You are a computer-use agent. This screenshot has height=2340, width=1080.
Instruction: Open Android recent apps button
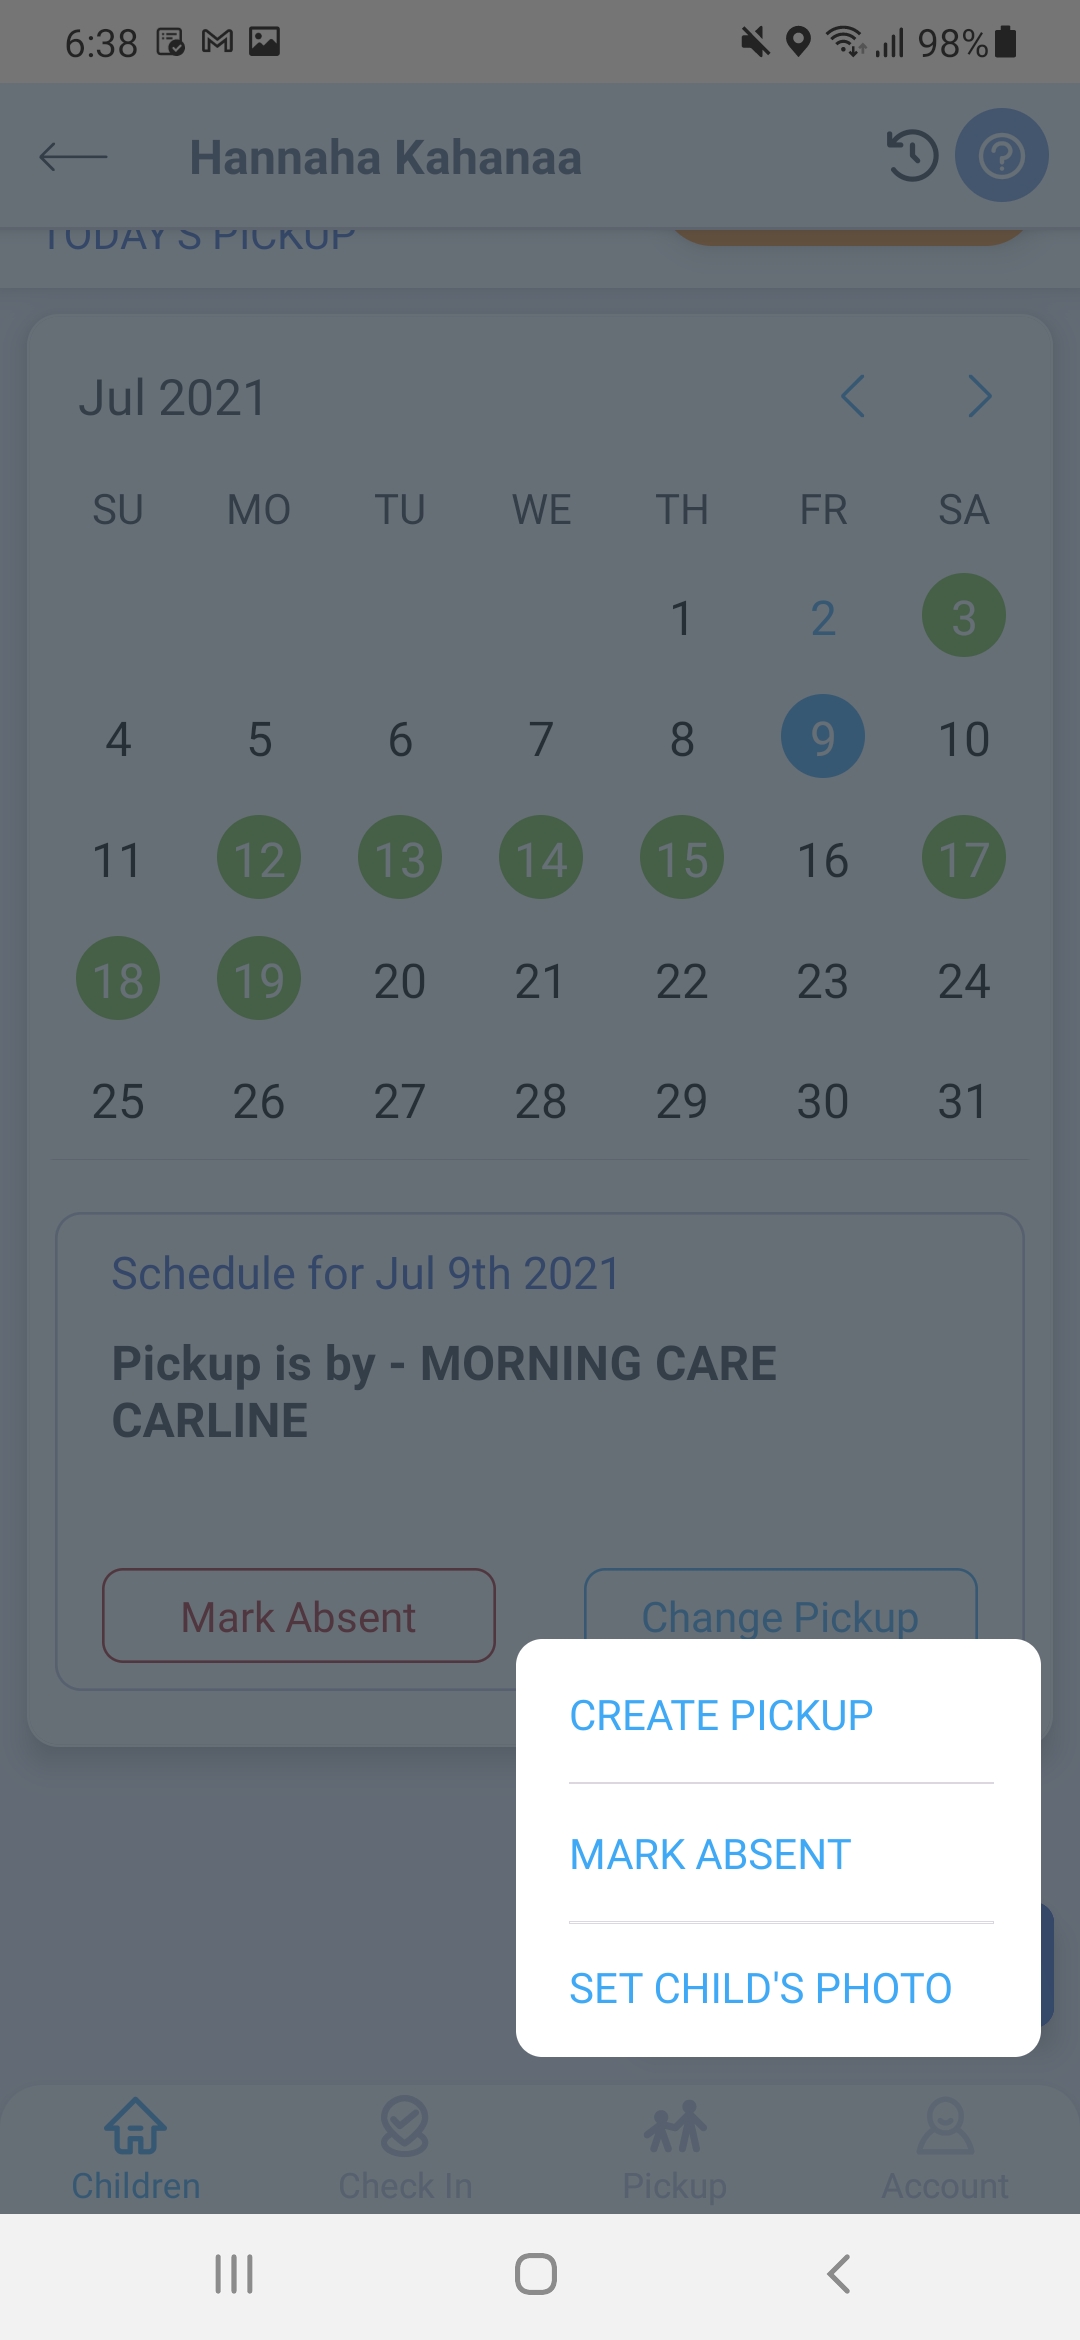coord(234,2274)
